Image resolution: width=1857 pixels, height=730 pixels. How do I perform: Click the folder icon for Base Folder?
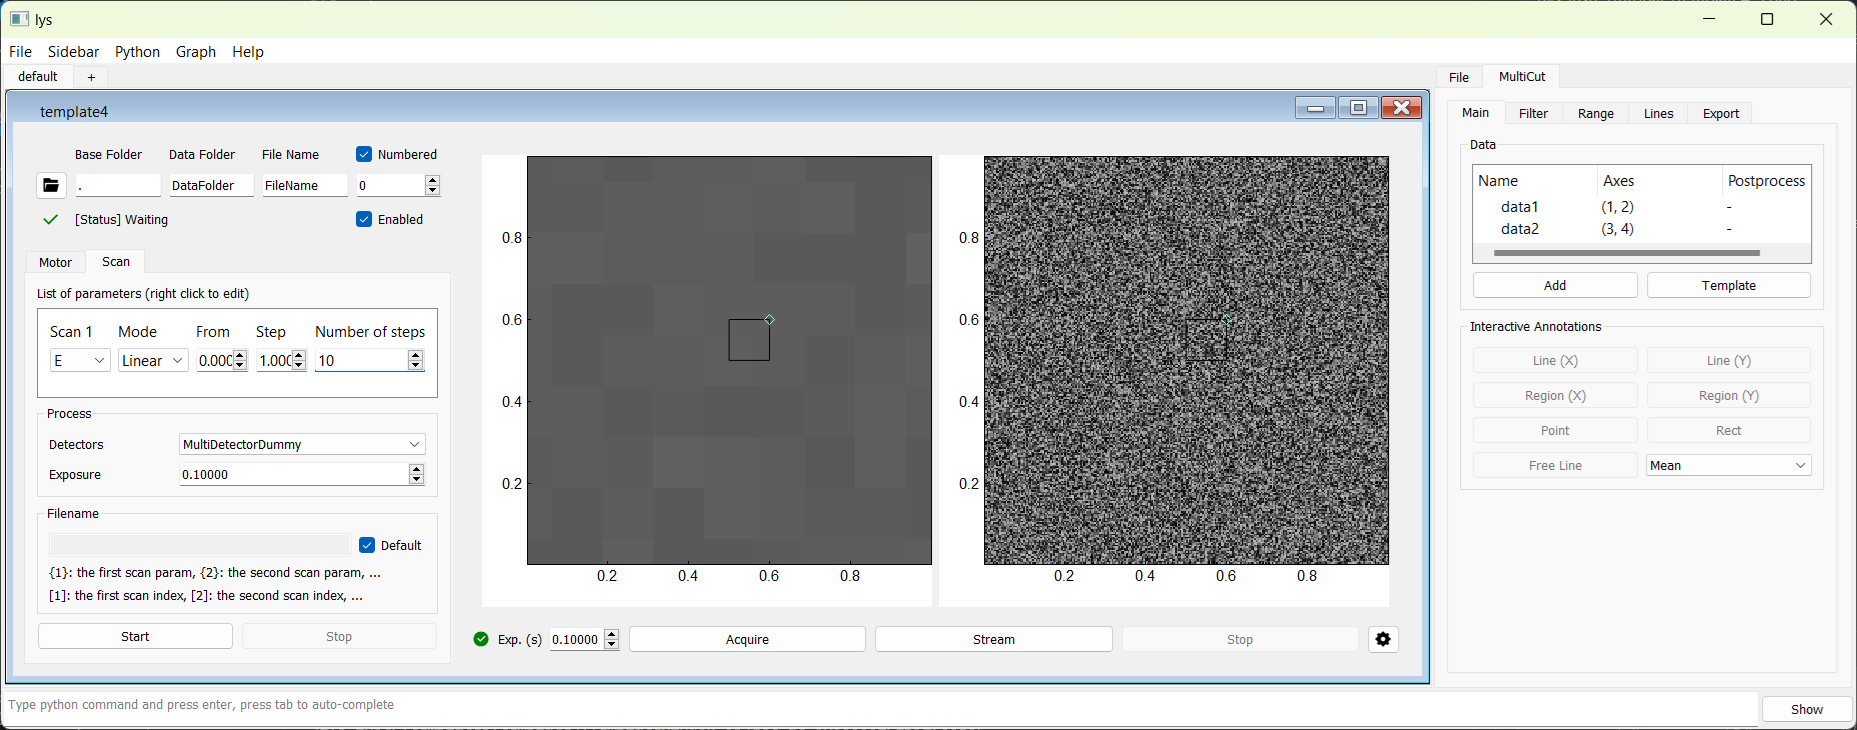51,186
